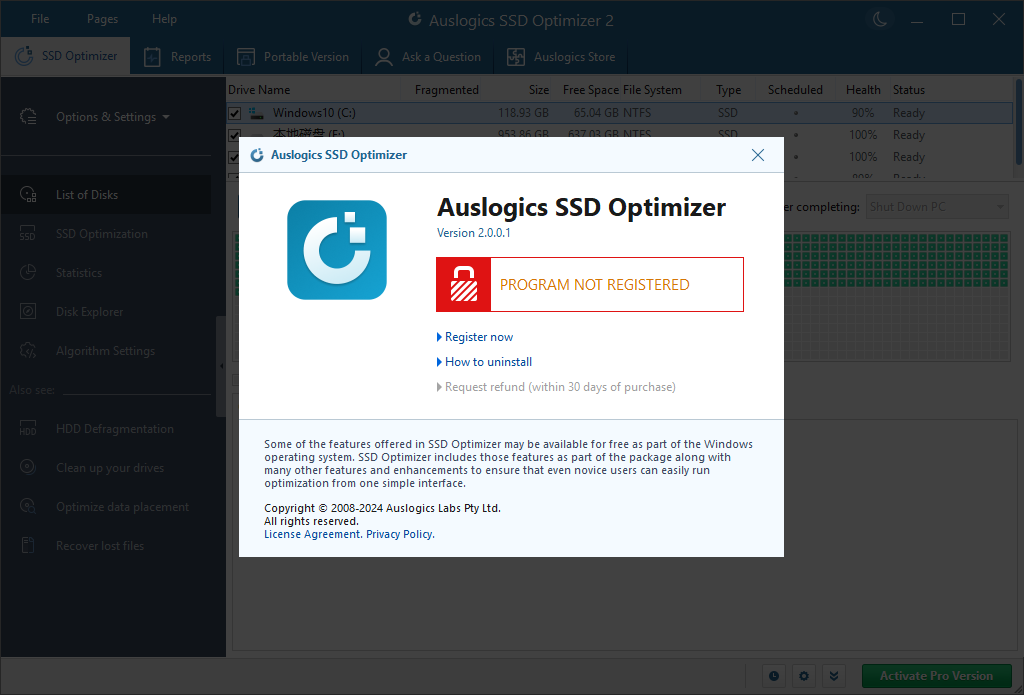This screenshot has width=1024, height=695.
Task: Open the Options & Settings dropdown arrow
Action: tap(166, 117)
